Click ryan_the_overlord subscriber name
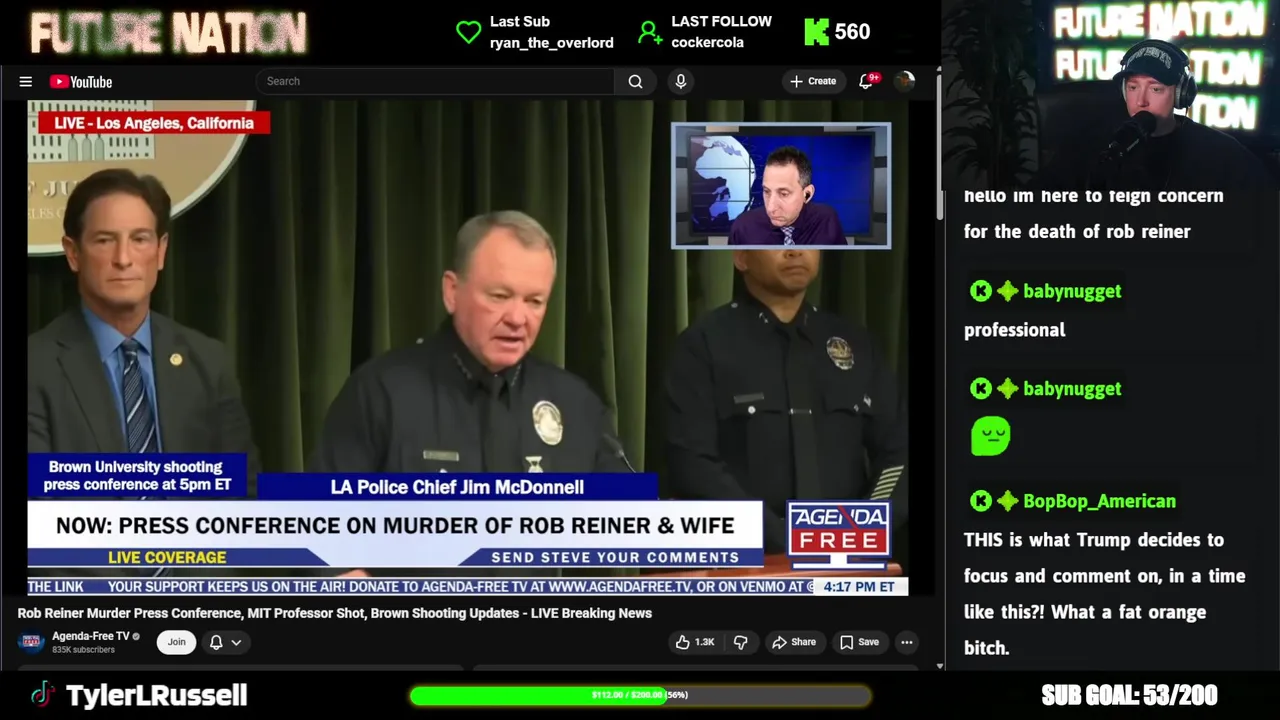The width and height of the screenshot is (1280, 720). pos(551,42)
